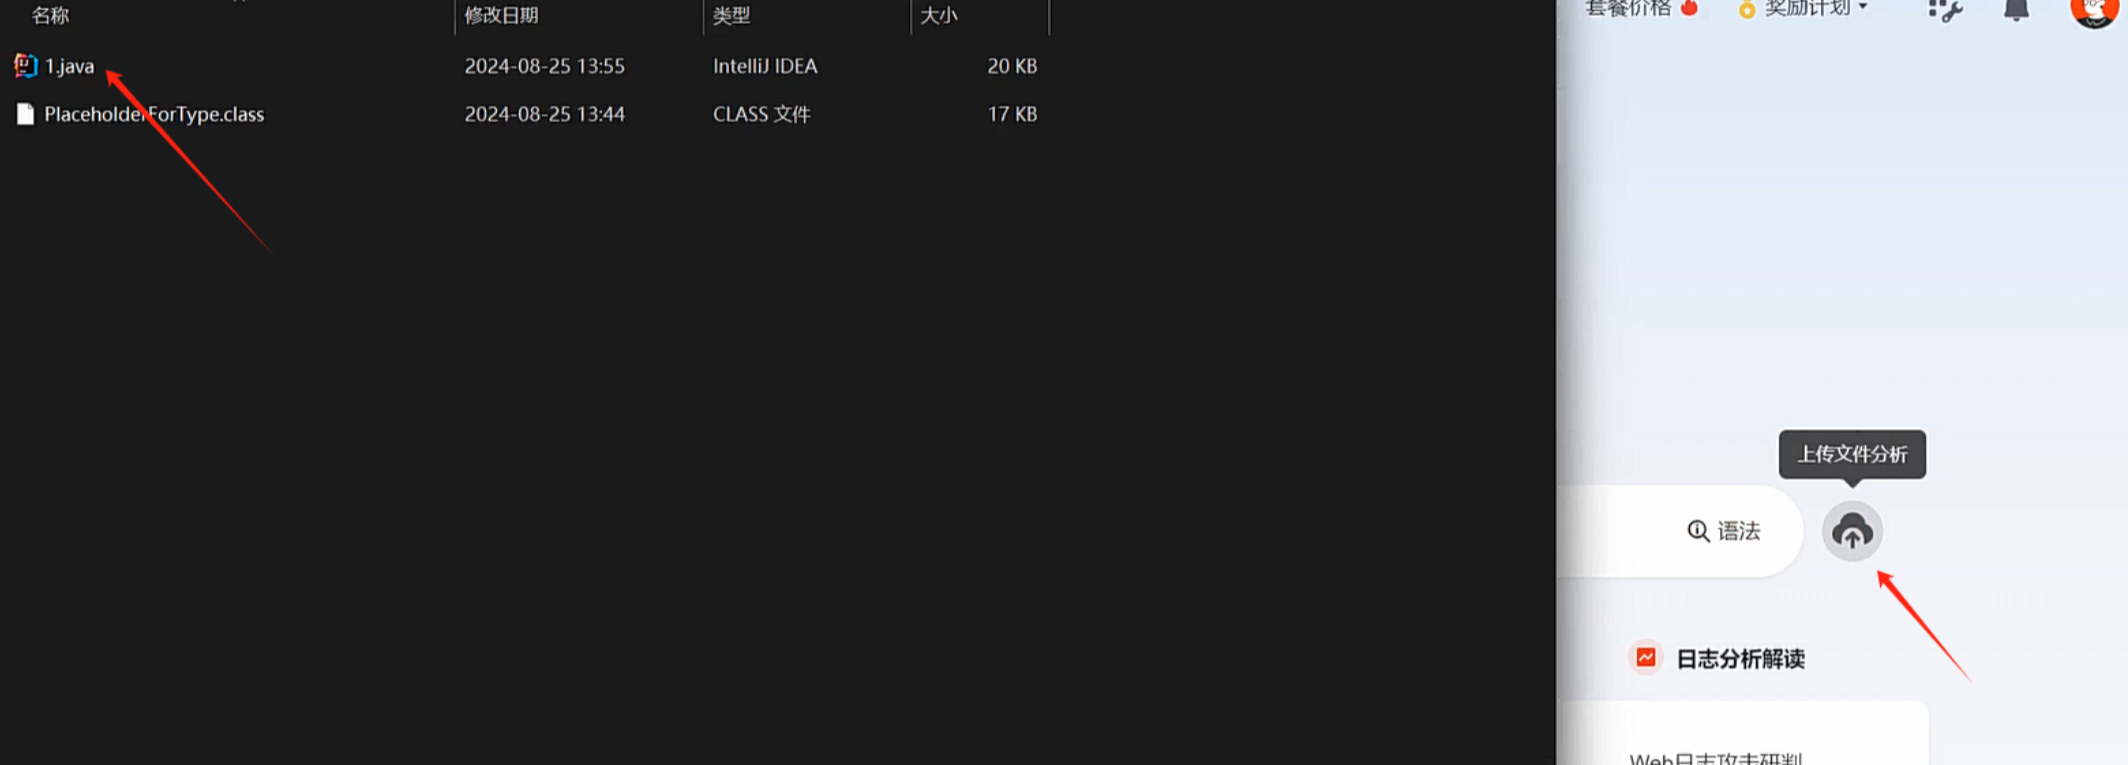Select the PlaceholderForType.class file name
The height and width of the screenshot is (765, 2128).
click(154, 114)
